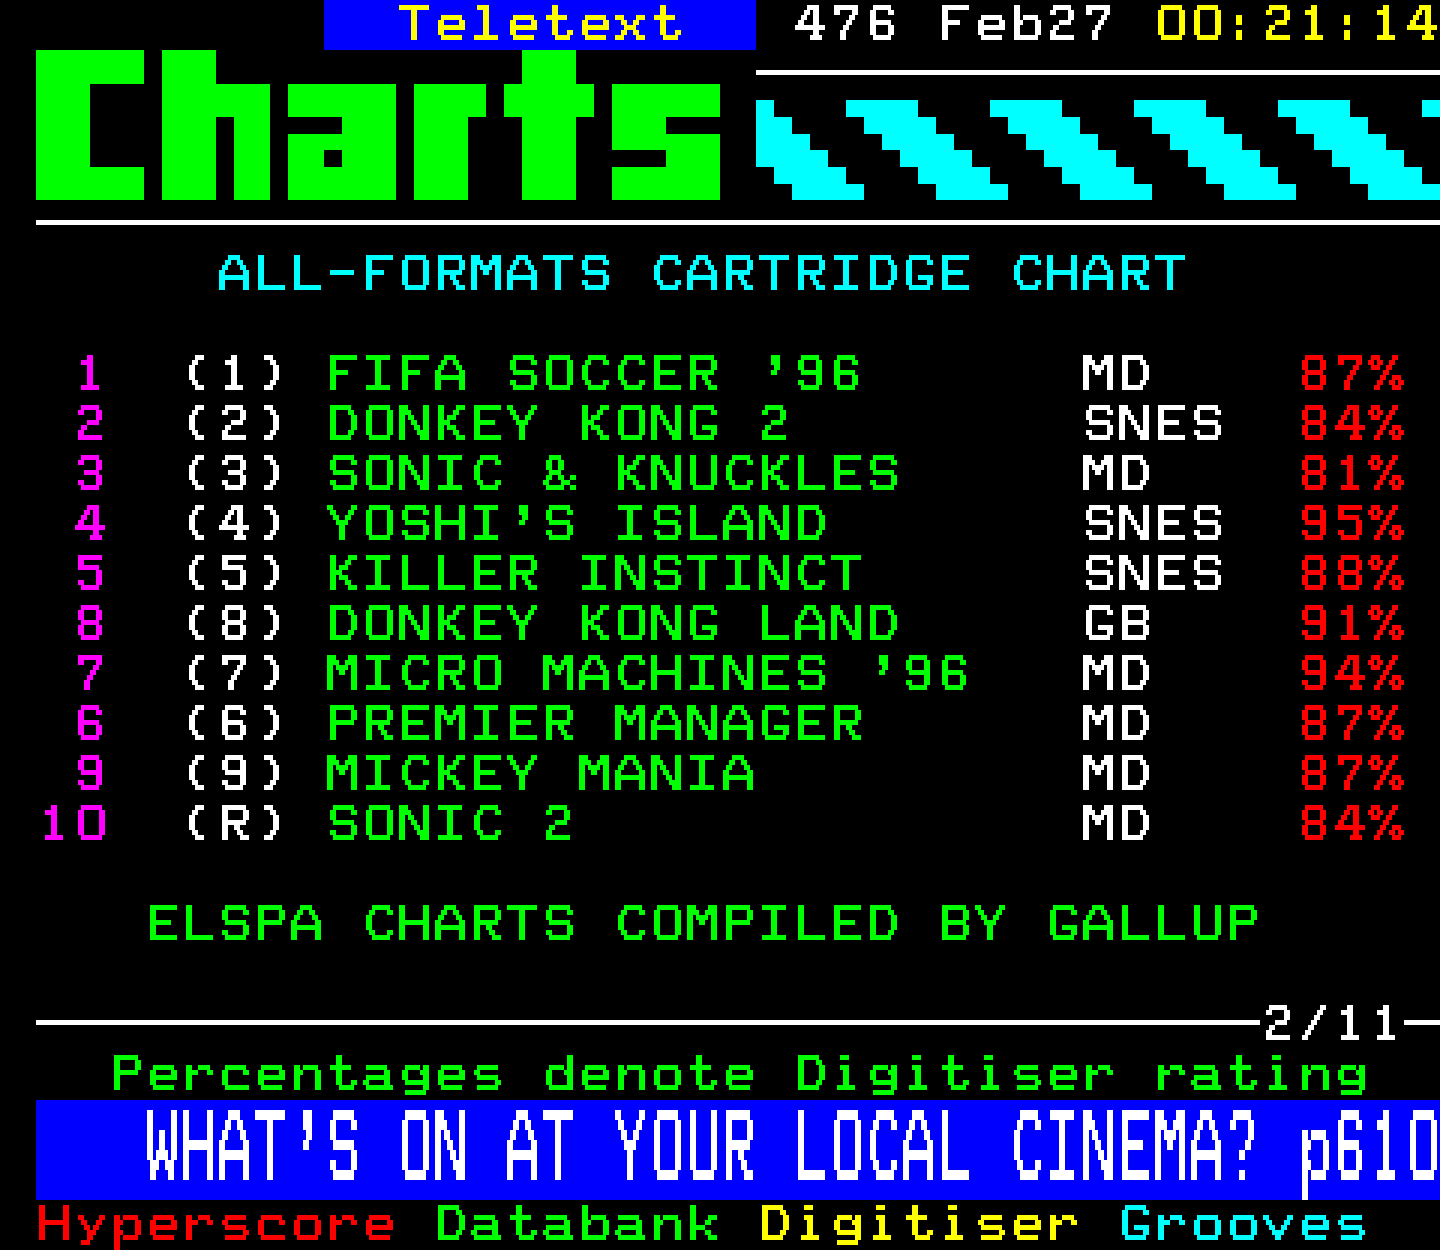
Task: Select the Micro Machines '96 entry
Action: pos(647,674)
